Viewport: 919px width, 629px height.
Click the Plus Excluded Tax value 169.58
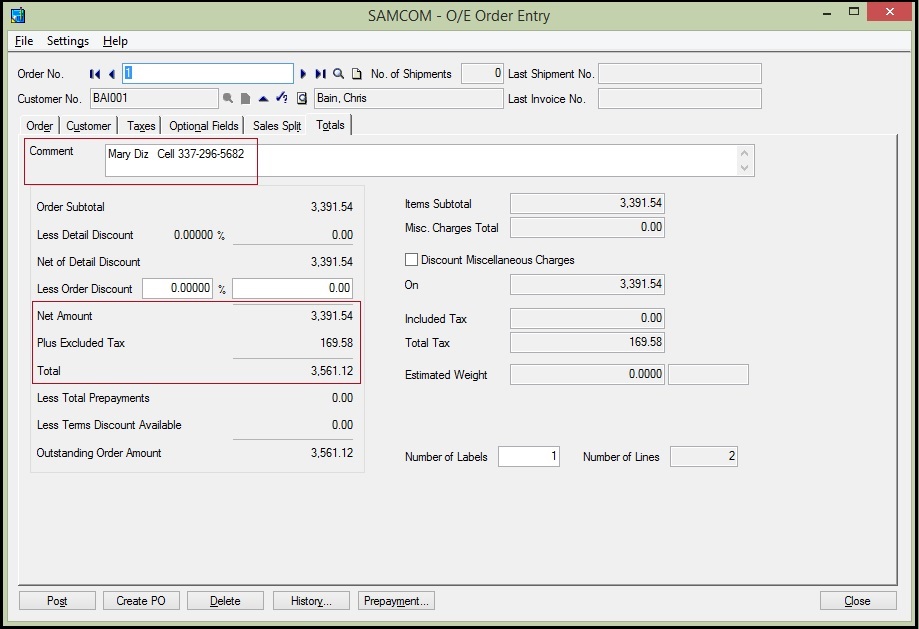click(x=336, y=343)
